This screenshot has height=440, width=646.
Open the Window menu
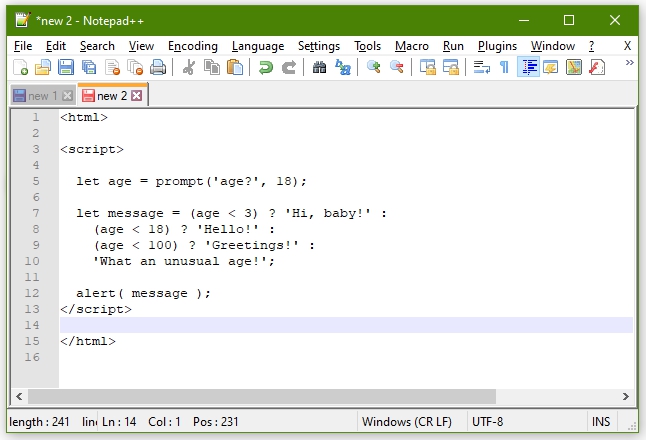pos(552,46)
